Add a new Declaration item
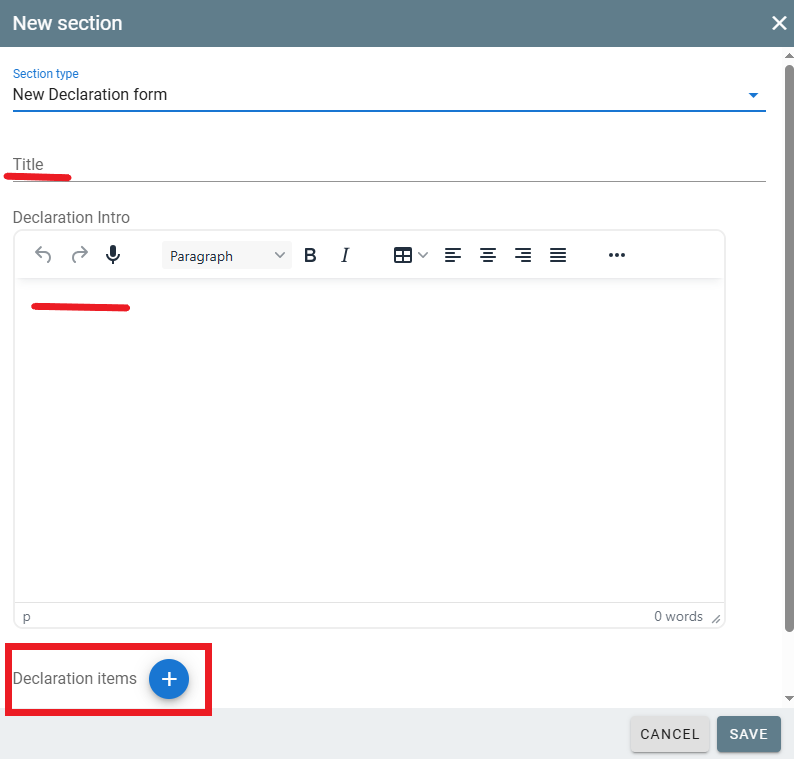 pos(169,679)
